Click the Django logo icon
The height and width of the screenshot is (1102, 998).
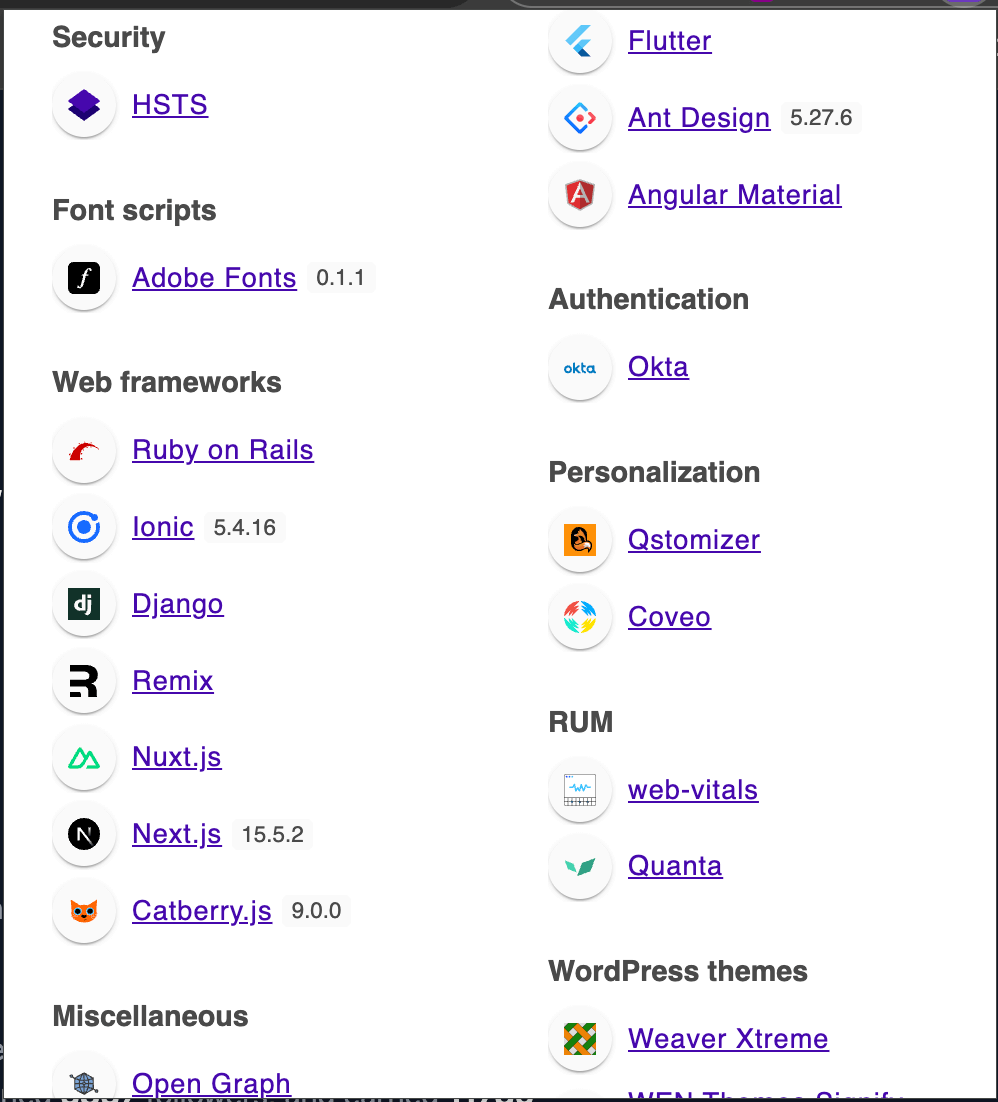tap(84, 604)
